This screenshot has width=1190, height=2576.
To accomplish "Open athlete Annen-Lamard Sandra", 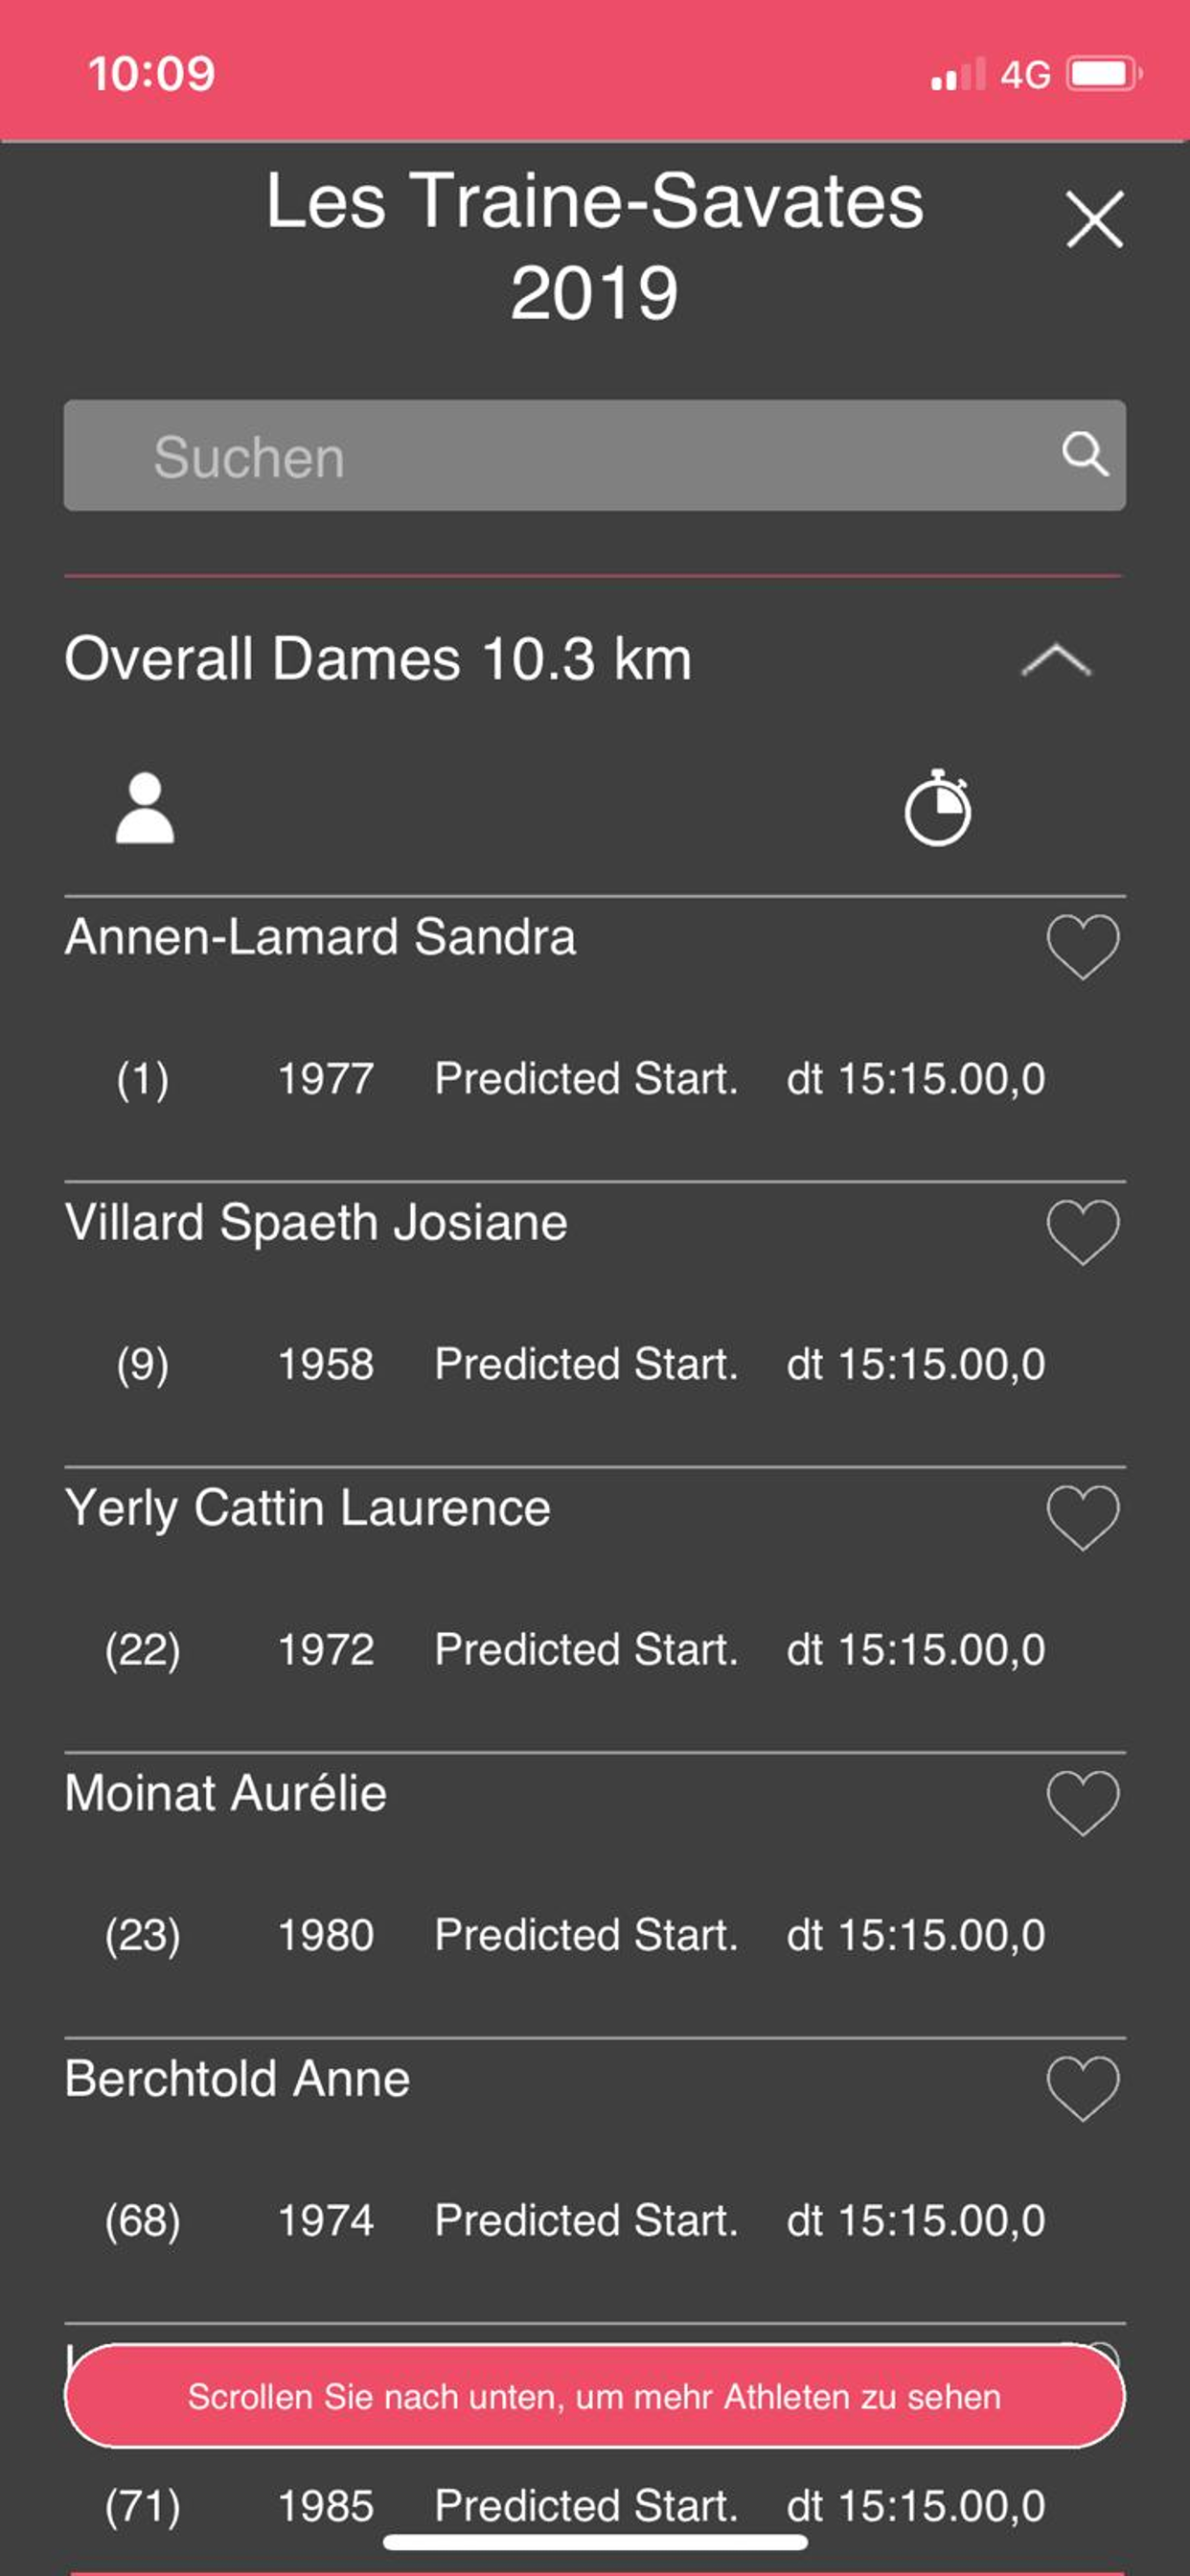I will click(x=320, y=938).
